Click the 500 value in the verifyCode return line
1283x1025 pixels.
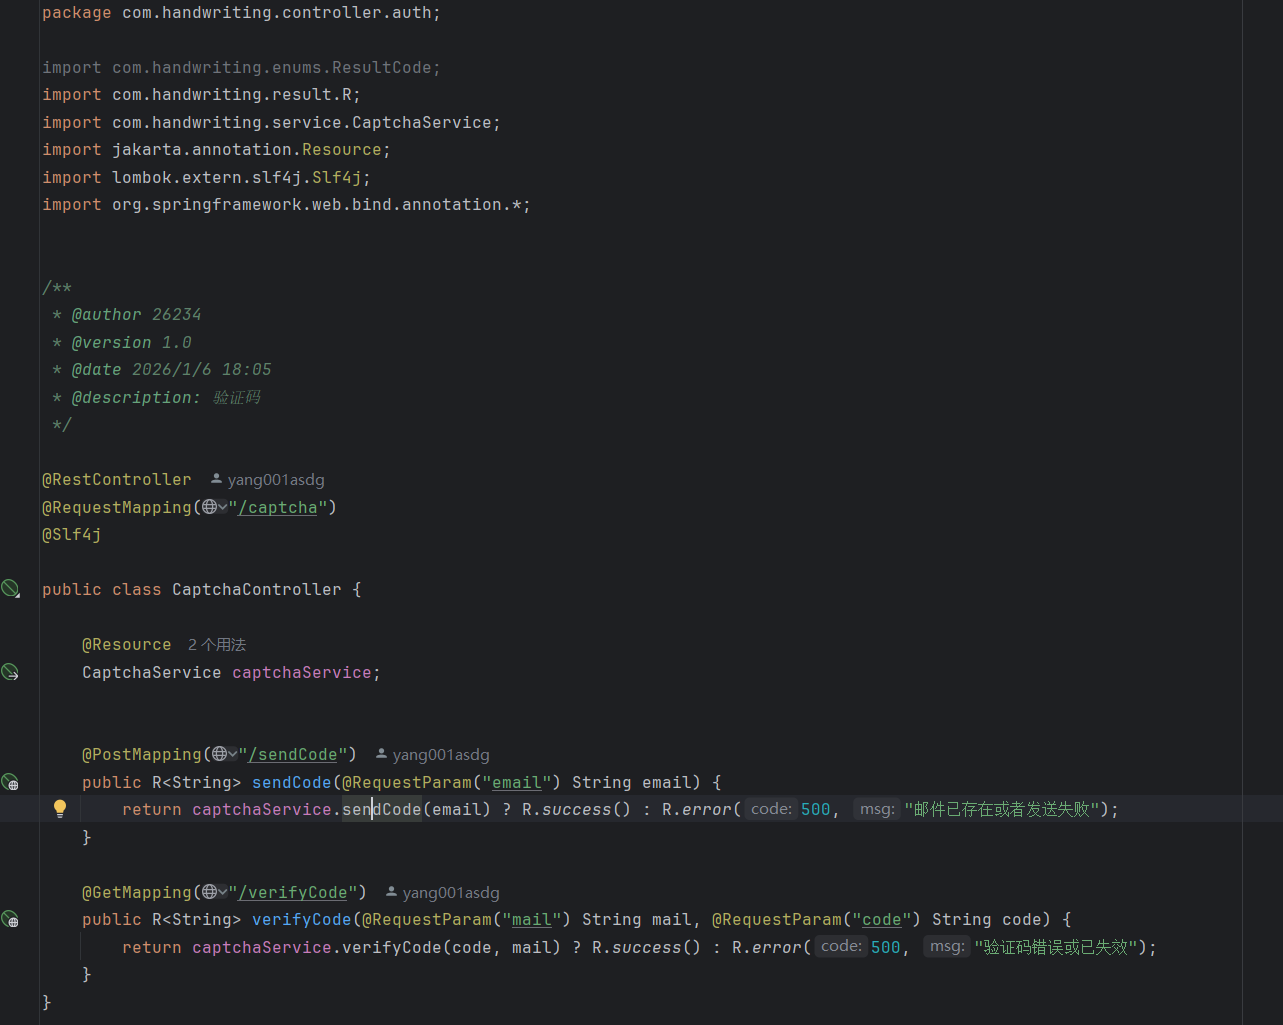886,947
